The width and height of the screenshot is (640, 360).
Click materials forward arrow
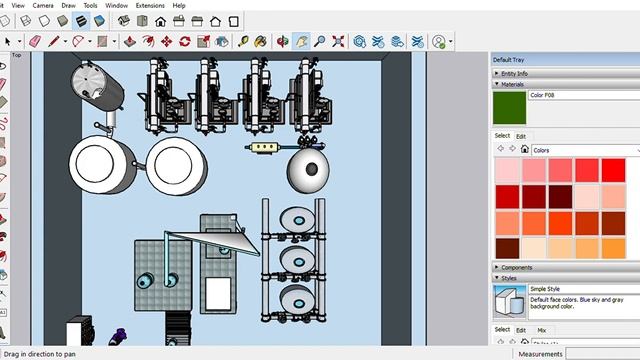512,149
